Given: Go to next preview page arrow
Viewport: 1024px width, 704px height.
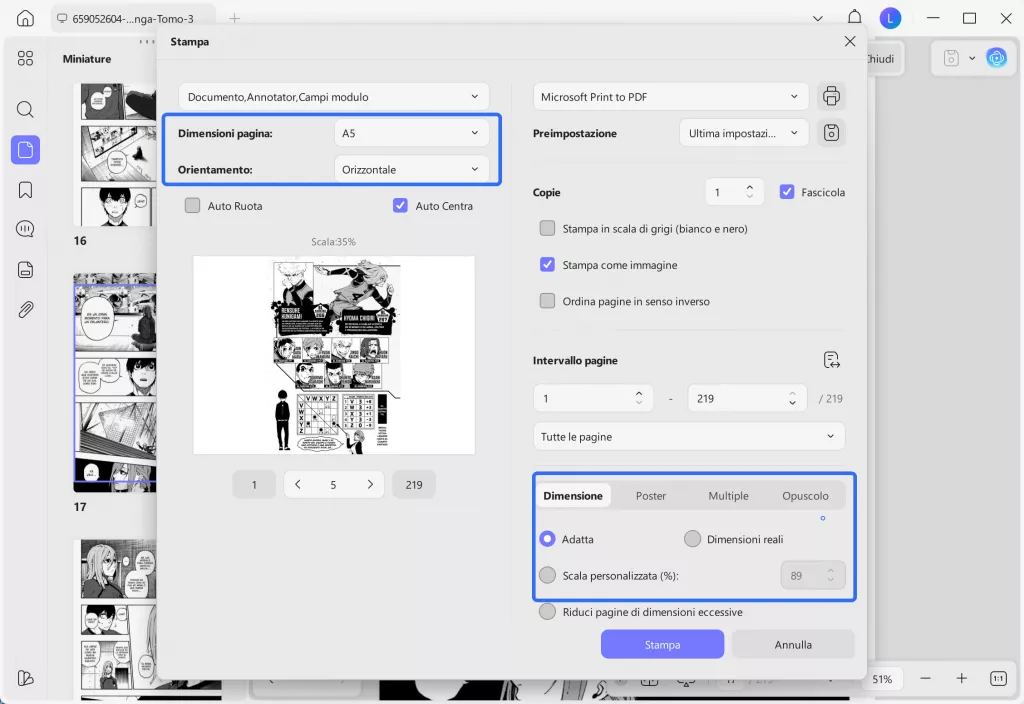Looking at the screenshot, I should tap(370, 485).
